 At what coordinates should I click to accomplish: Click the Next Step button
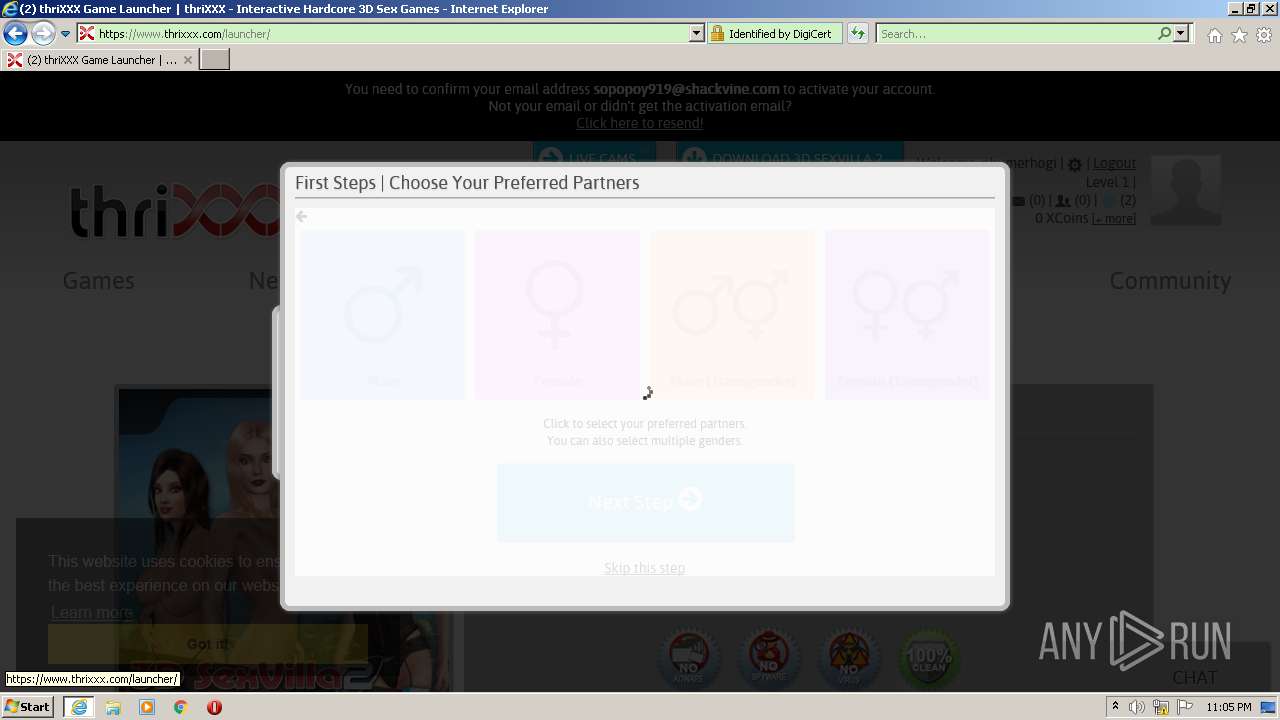click(645, 502)
